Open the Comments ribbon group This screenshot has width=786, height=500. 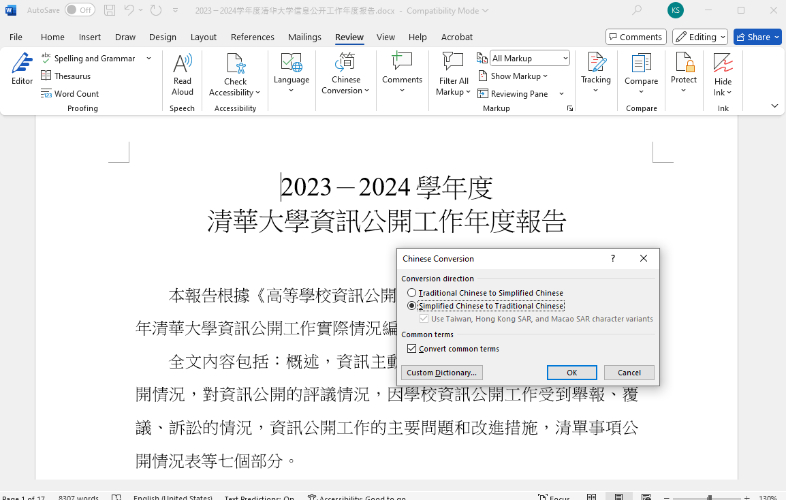click(402, 73)
